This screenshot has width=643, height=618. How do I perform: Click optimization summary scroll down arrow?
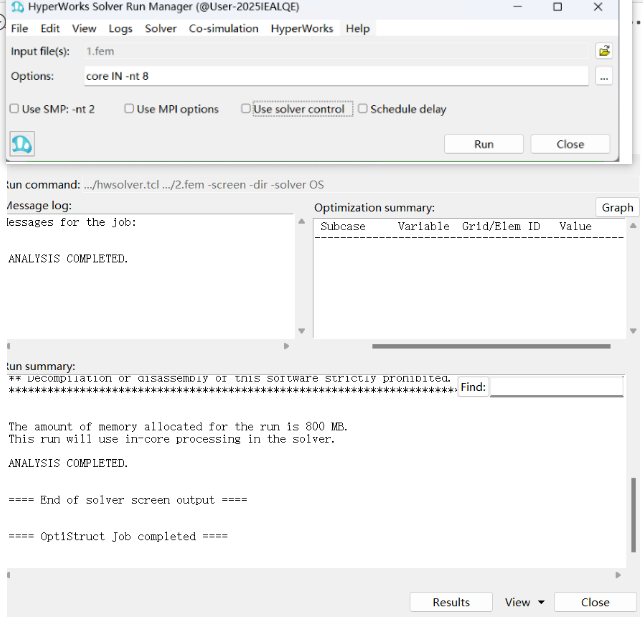[633, 331]
